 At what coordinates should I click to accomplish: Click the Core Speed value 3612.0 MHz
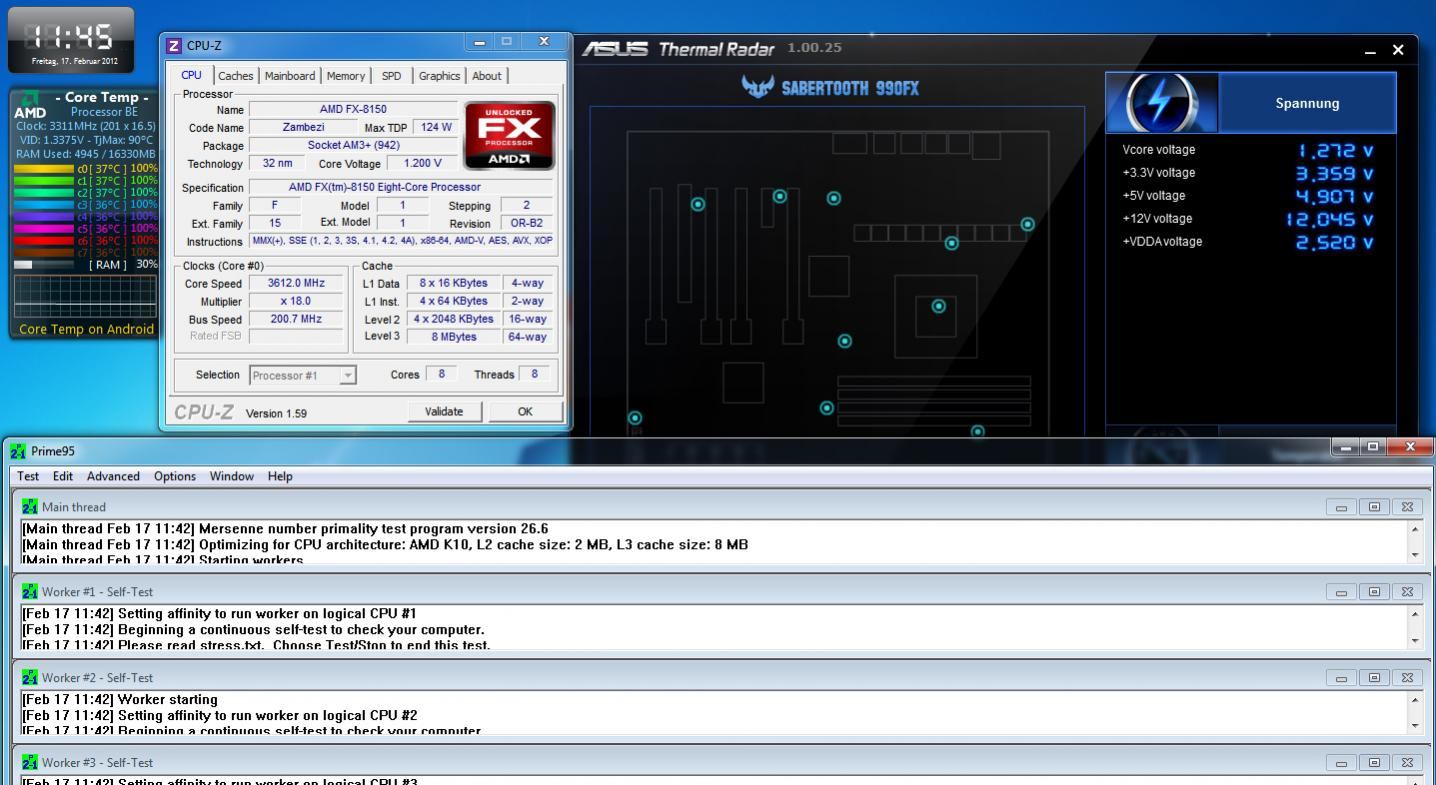pyautogui.click(x=297, y=283)
